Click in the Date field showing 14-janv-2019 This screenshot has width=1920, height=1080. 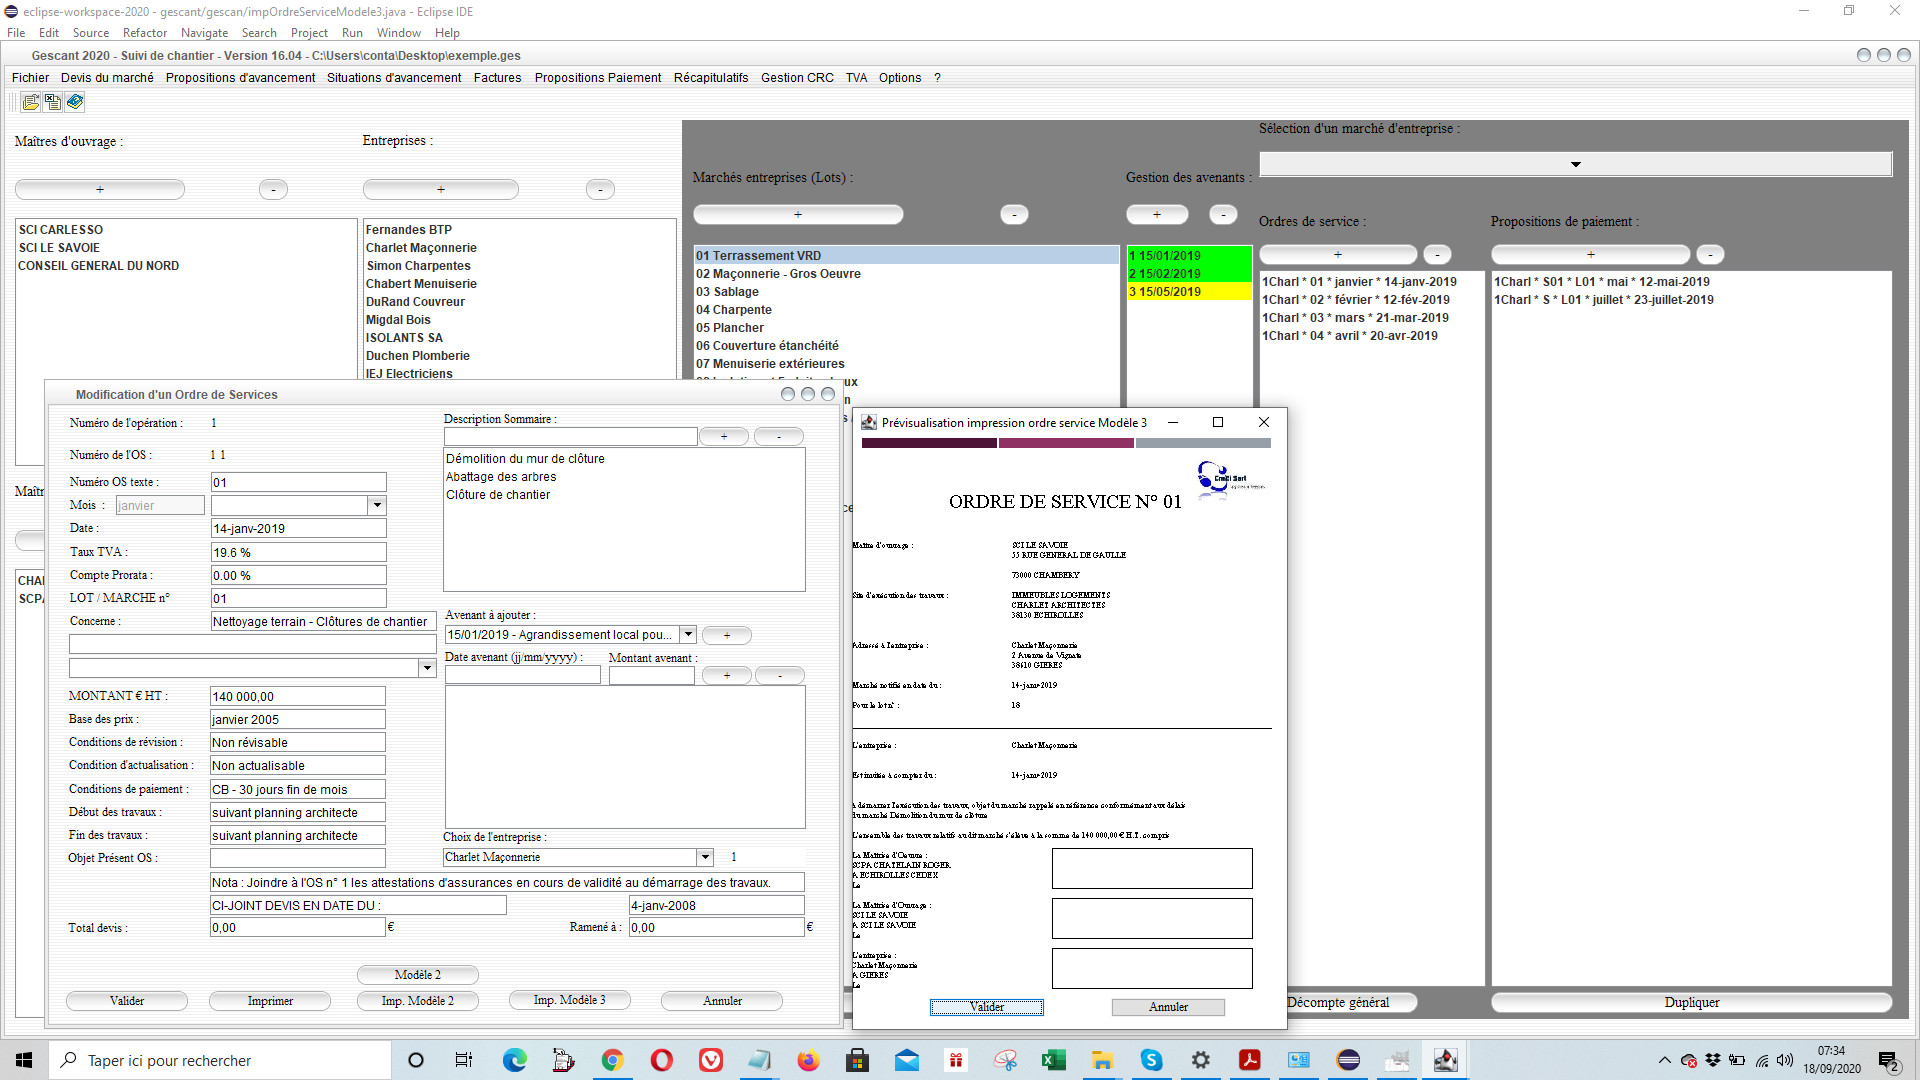coord(298,528)
